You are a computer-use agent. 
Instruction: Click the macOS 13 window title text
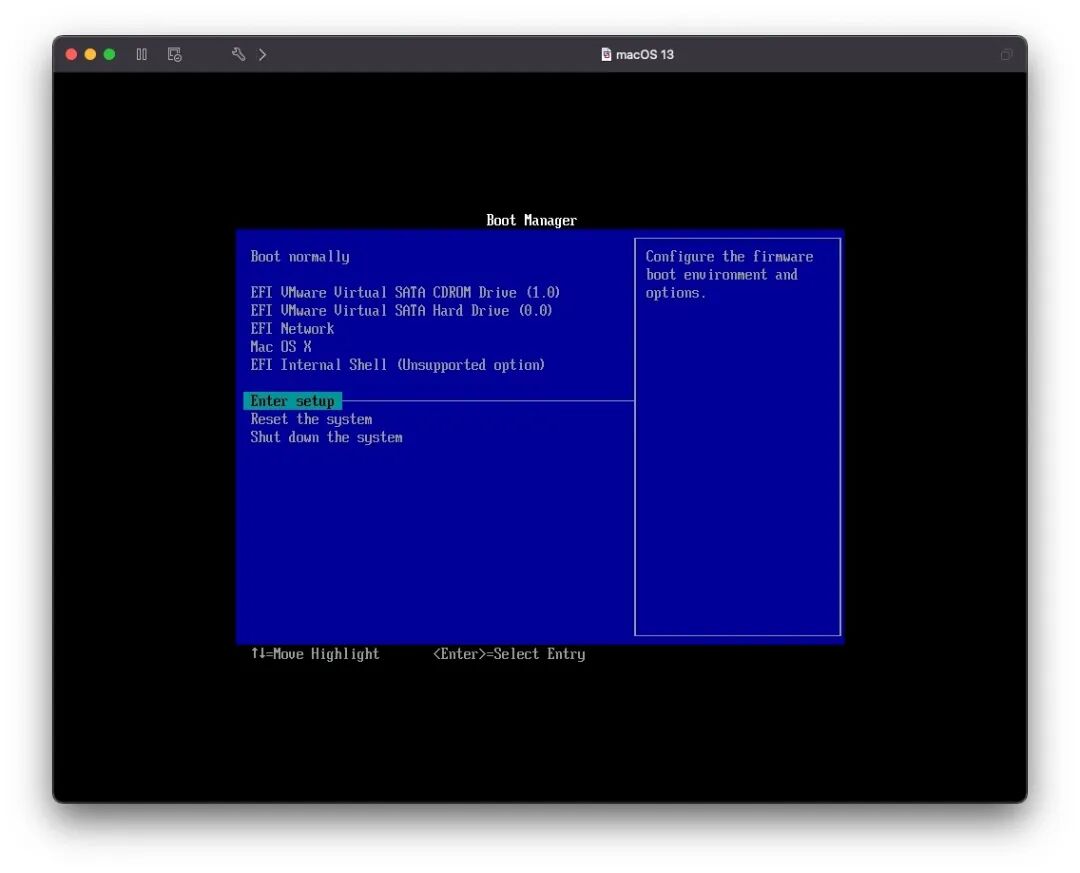tap(645, 54)
